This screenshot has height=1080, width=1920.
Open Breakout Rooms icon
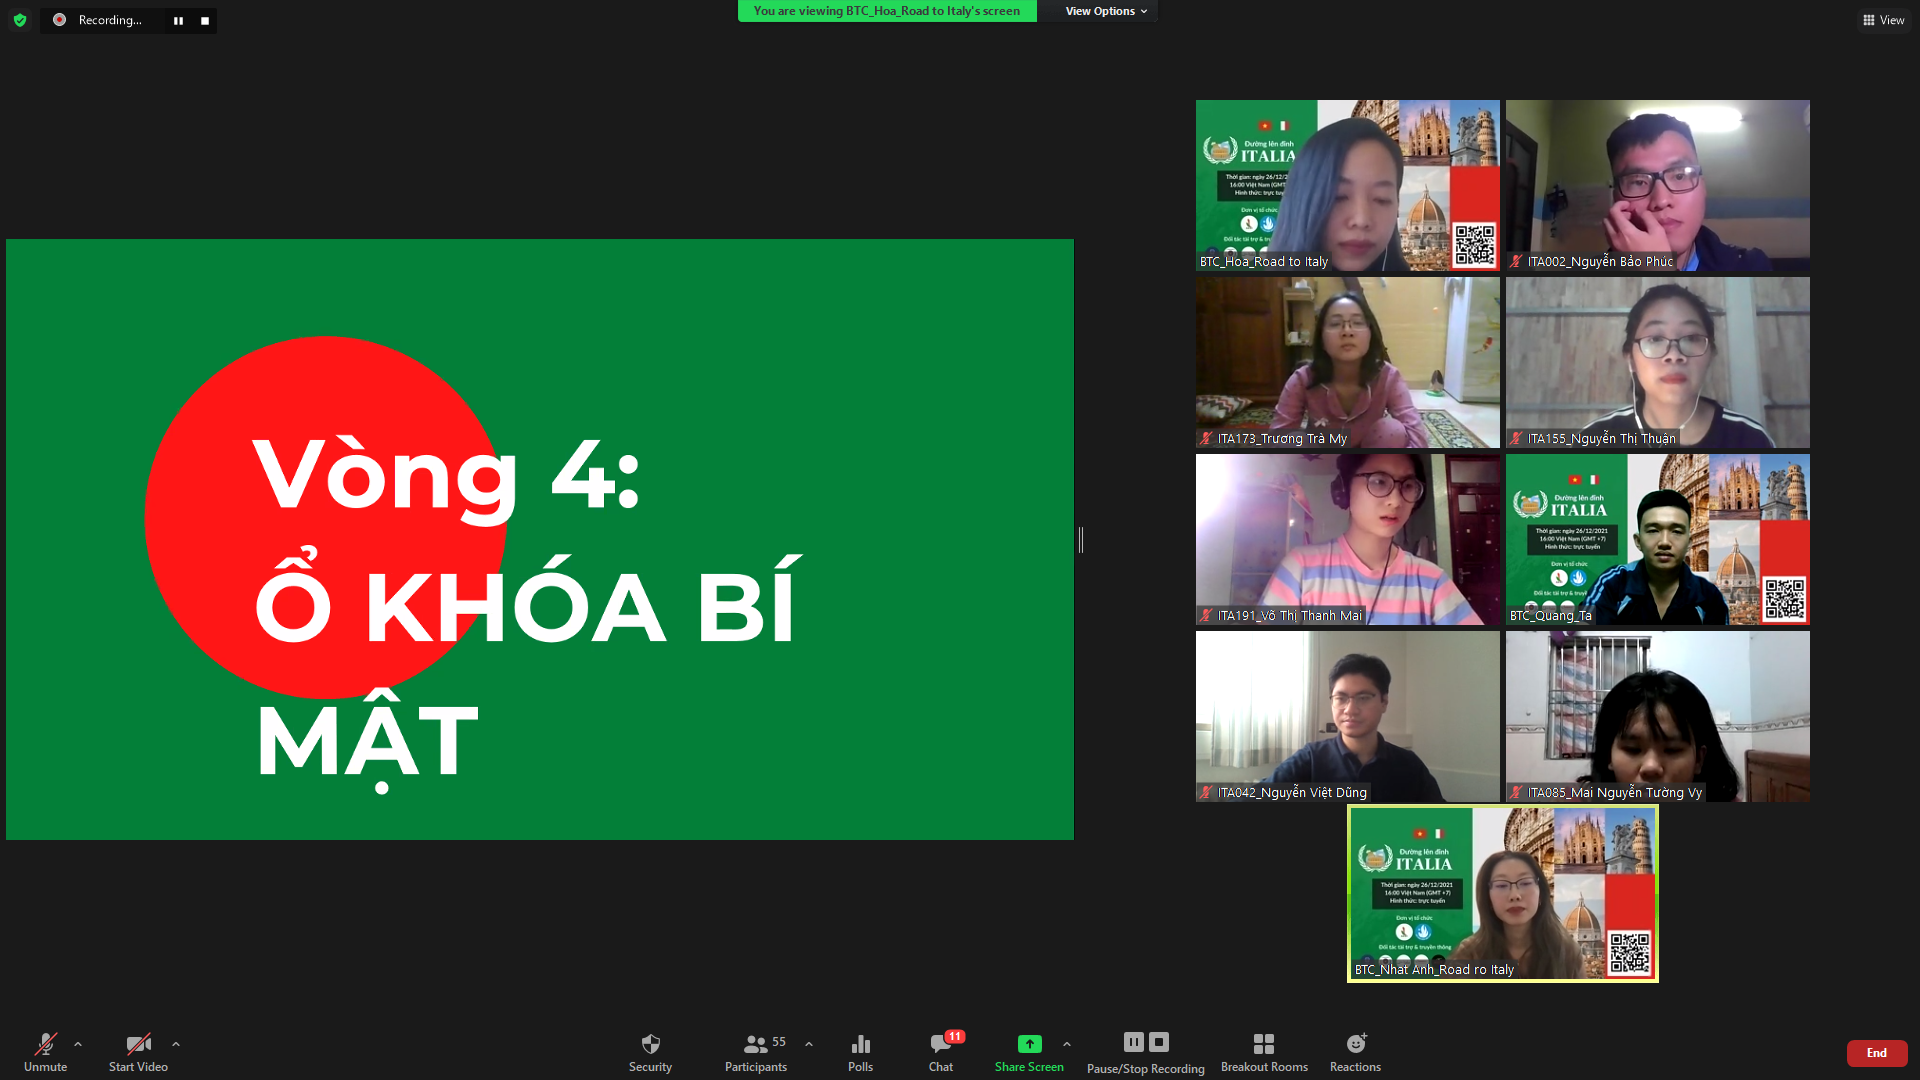1264,1045
